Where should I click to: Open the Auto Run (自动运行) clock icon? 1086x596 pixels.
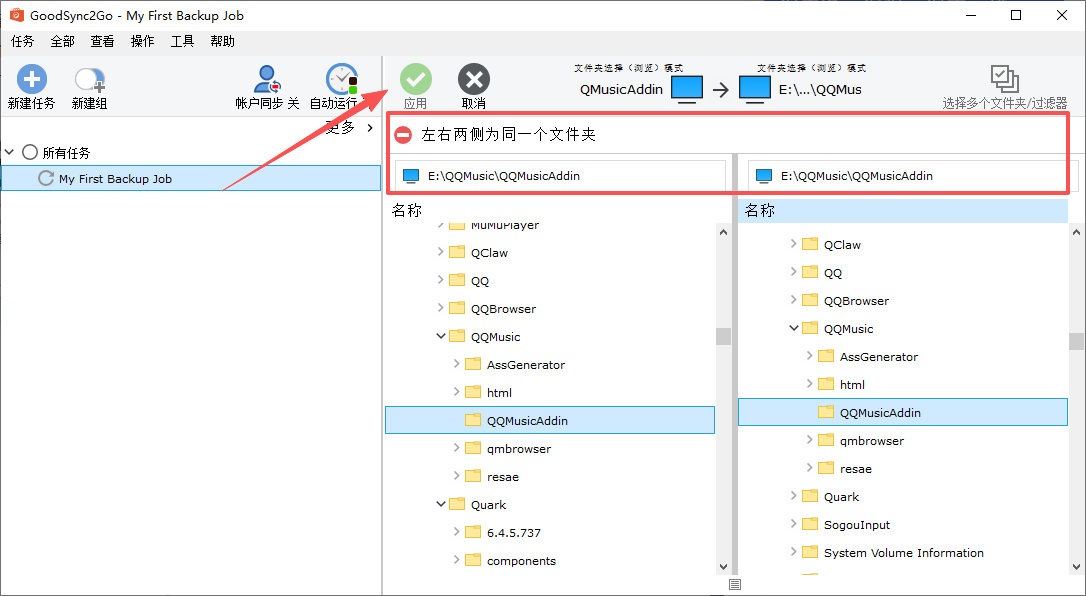tap(342, 79)
